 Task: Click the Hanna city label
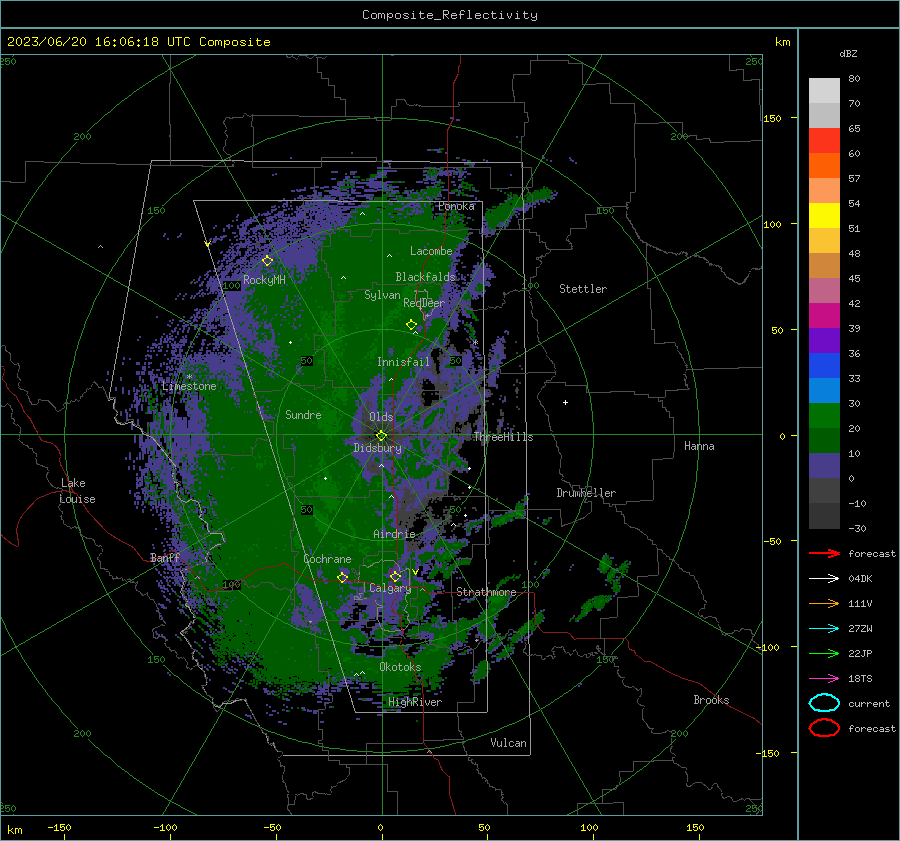(x=699, y=446)
